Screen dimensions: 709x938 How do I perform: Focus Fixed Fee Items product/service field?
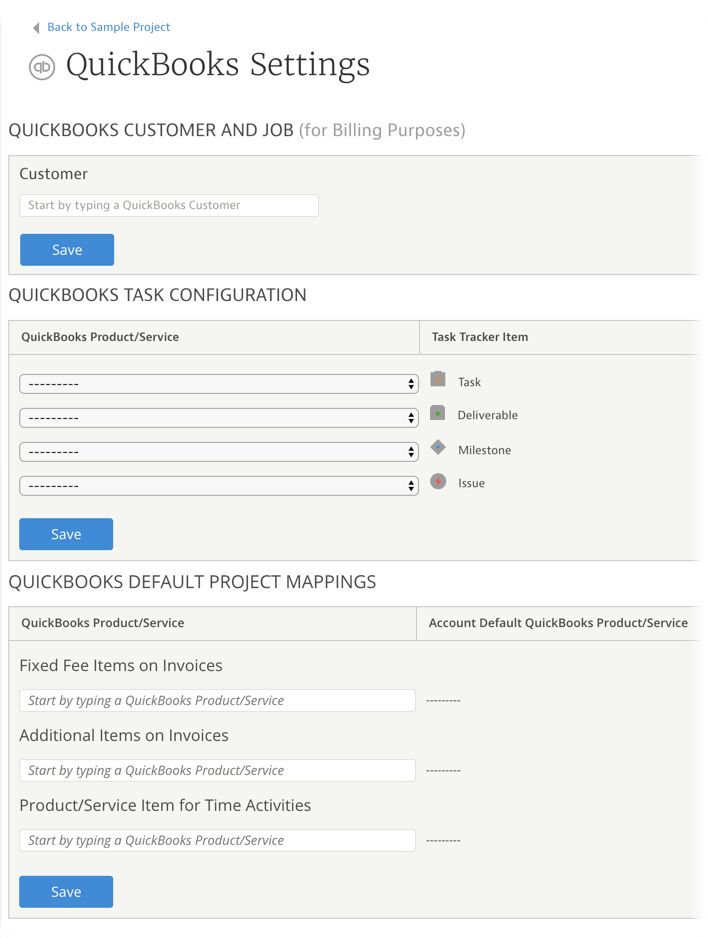pyautogui.click(x=217, y=701)
